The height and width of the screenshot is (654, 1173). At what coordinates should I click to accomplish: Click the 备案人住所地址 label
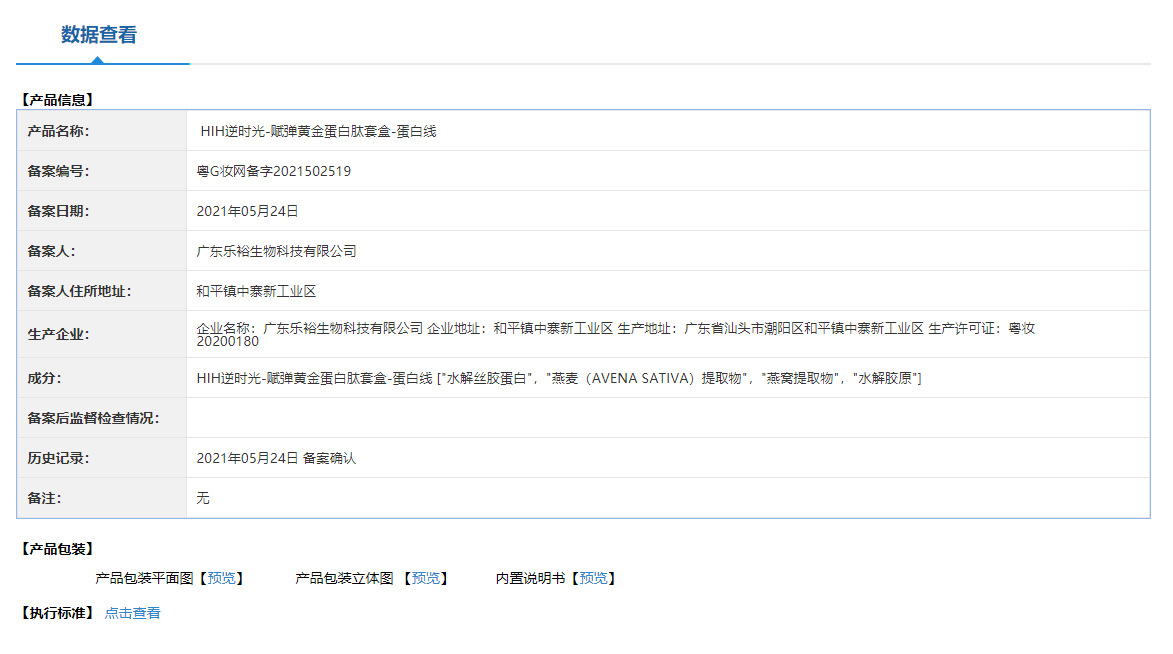pos(79,291)
